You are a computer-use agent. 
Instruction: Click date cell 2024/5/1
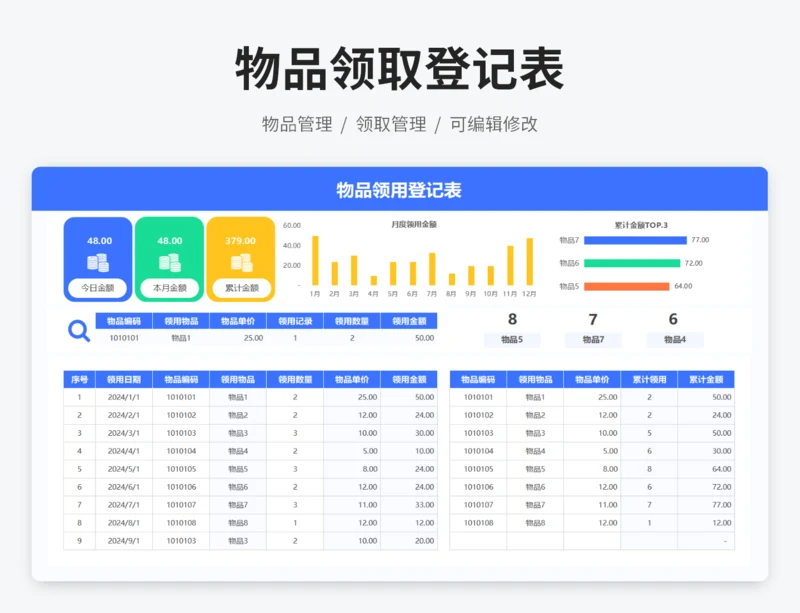(123, 469)
